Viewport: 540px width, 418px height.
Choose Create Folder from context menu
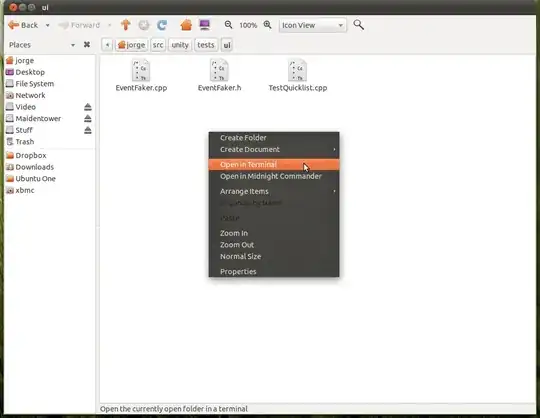tap(274, 138)
